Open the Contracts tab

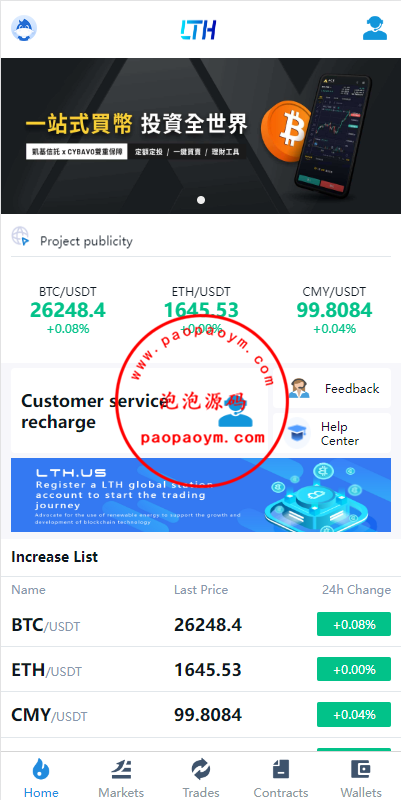(281, 778)
